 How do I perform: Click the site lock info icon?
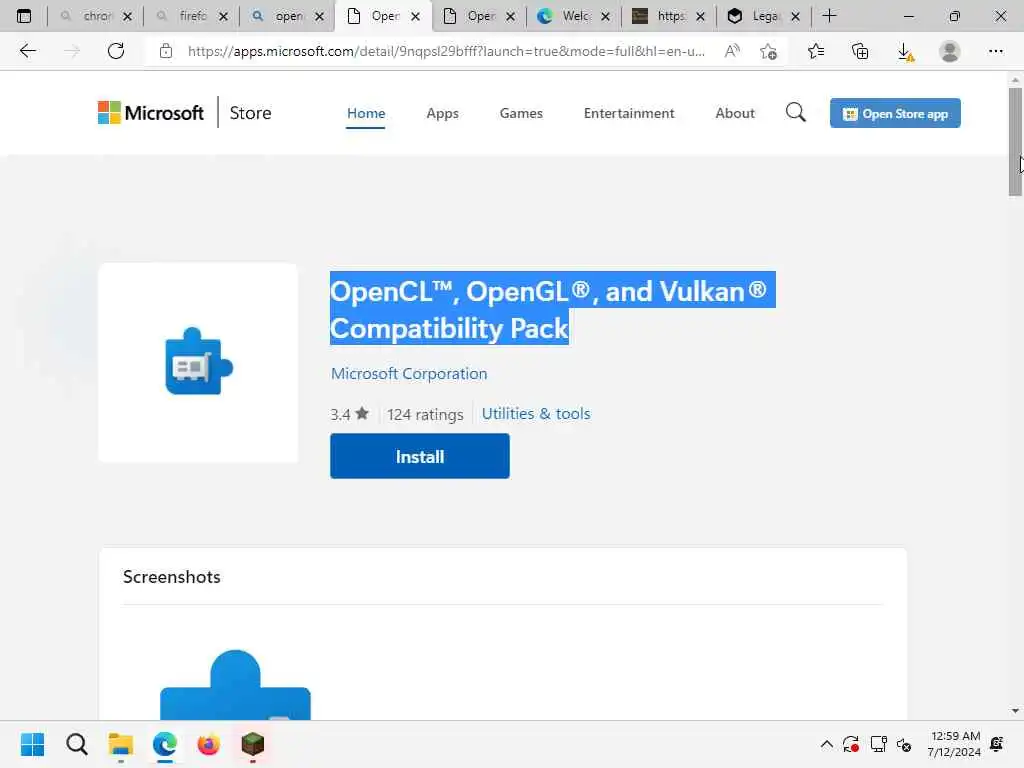pyautogui.click(x=166, y=51)
